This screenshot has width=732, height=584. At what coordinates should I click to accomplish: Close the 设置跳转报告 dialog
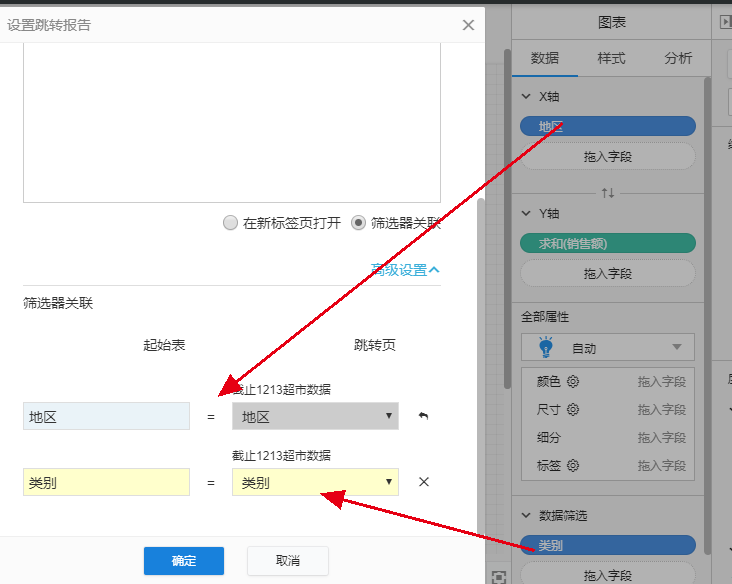468,25
